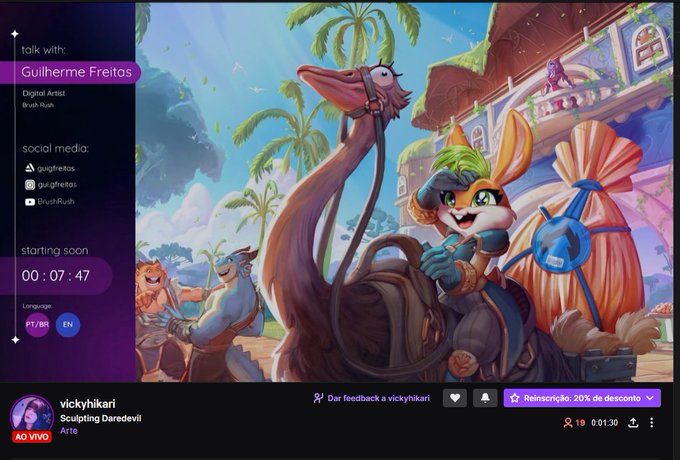
Task: Open the Arte category link
Action: point(69,431)
